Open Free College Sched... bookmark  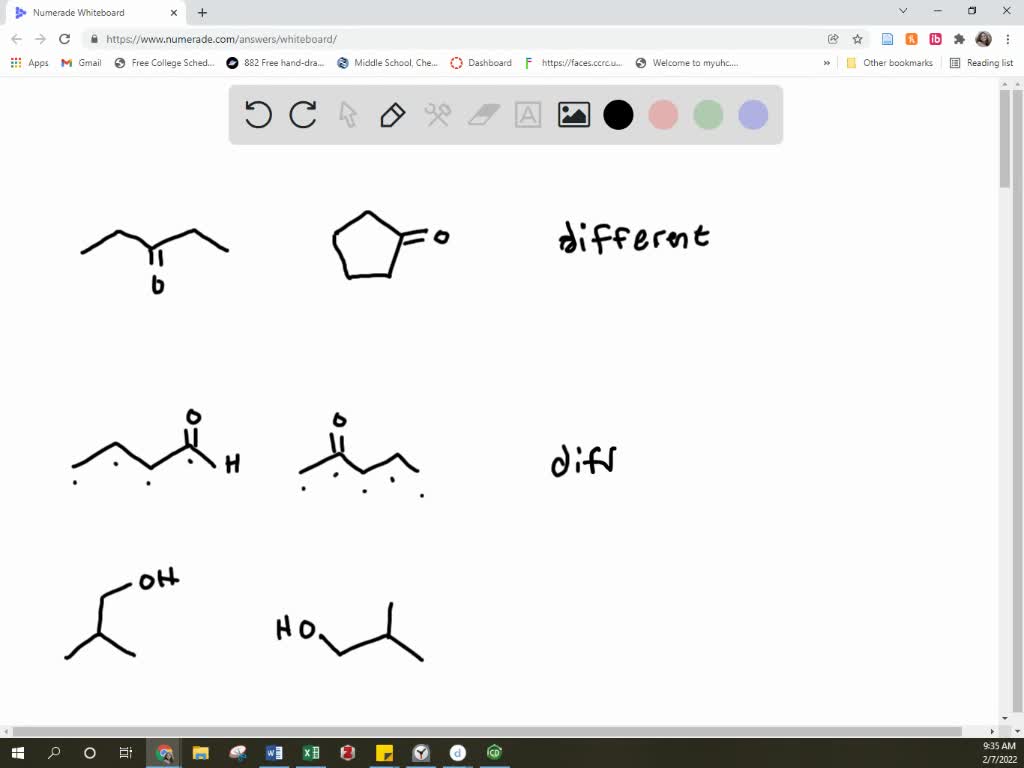point(165,63)
